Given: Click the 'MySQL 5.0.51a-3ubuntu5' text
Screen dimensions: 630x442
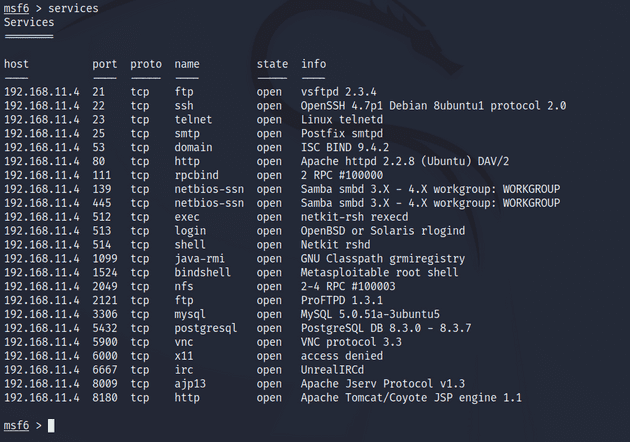Looking at the screenshot, I should click(x=370, y=314).
